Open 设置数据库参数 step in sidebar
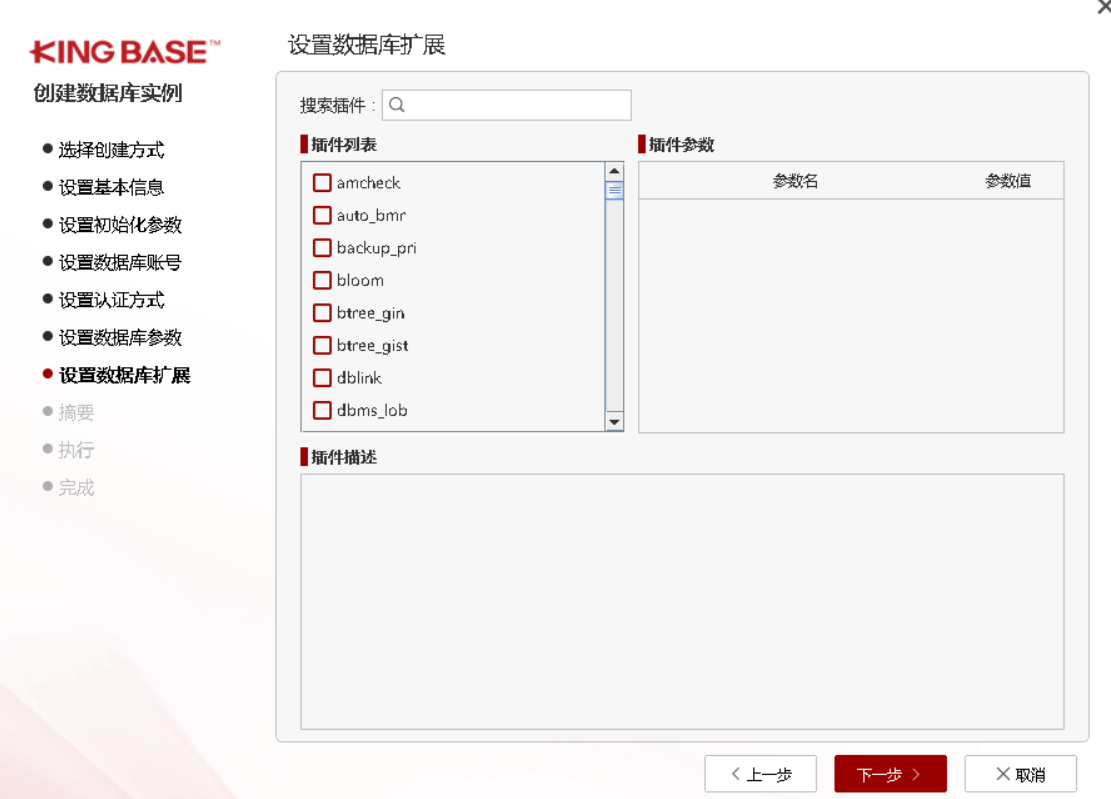 tap(120, 338)
